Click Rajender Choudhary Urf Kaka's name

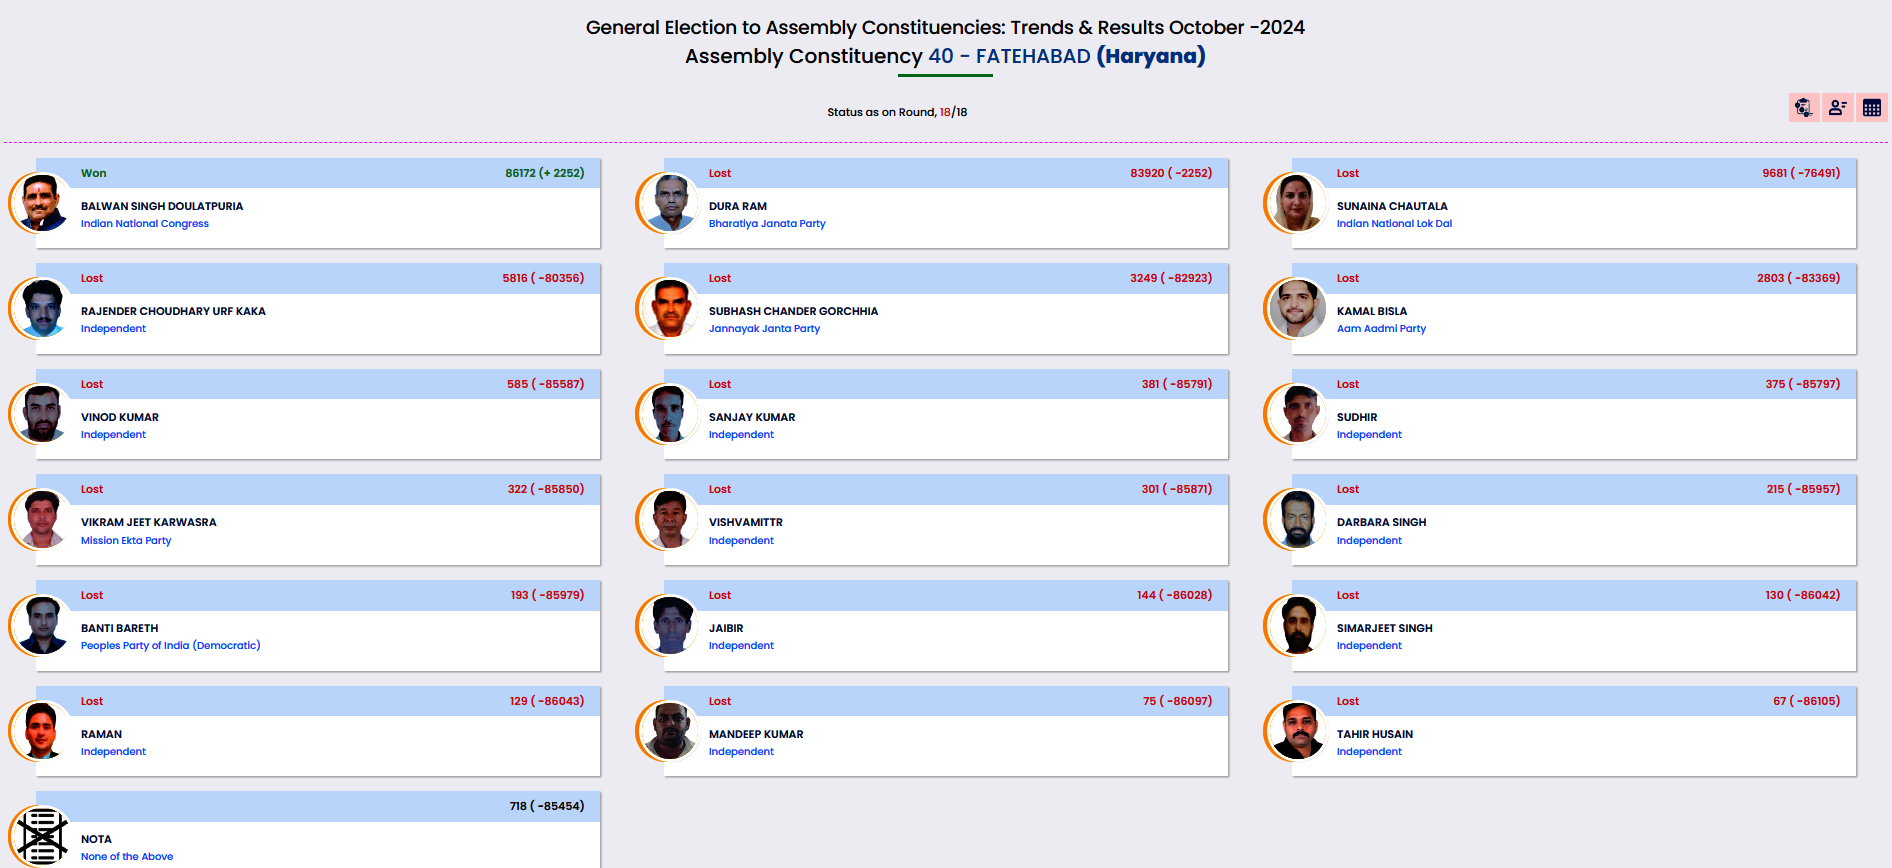(173, 311)
